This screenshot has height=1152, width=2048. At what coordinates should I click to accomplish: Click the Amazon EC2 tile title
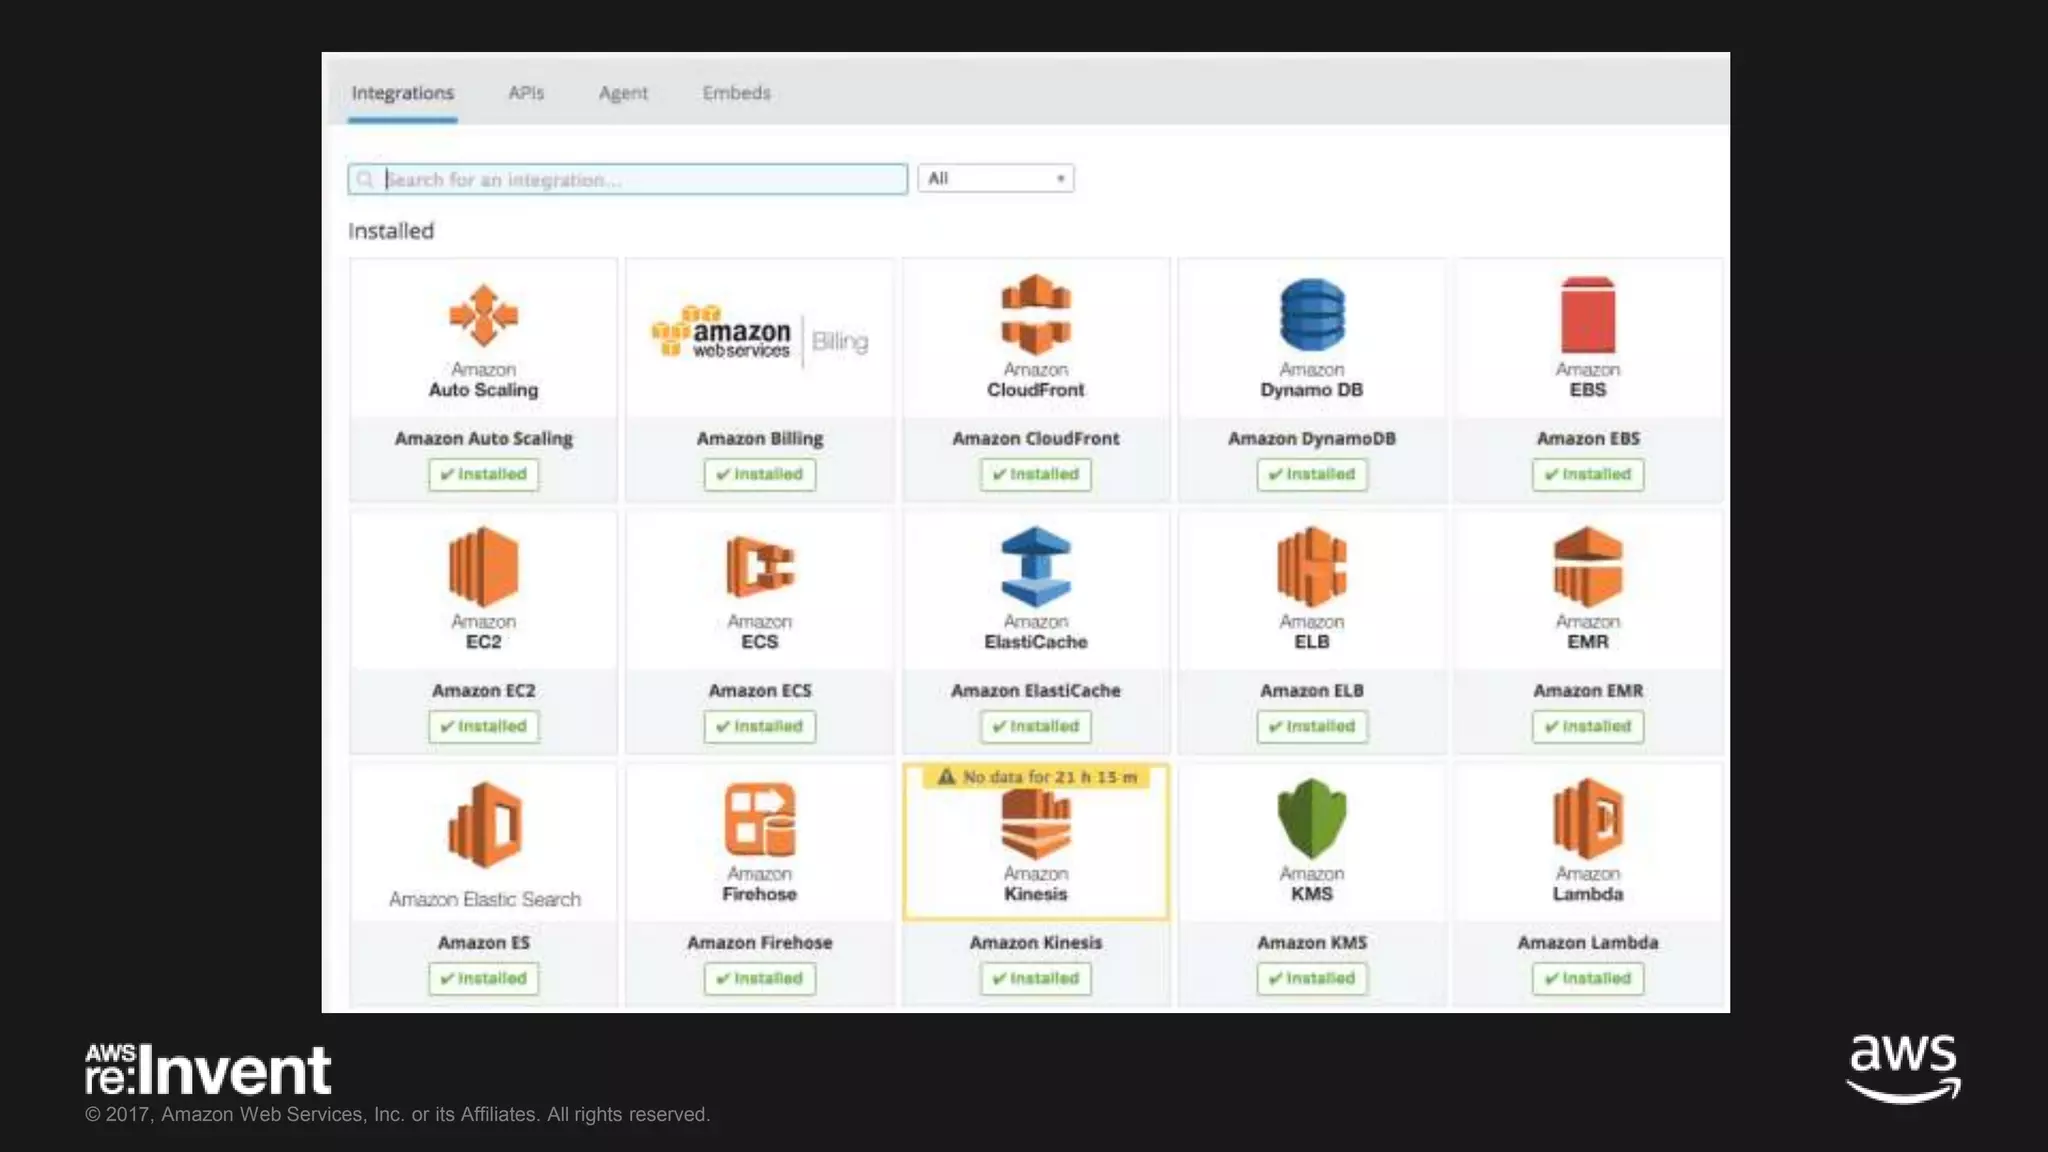tap(484, 690)
